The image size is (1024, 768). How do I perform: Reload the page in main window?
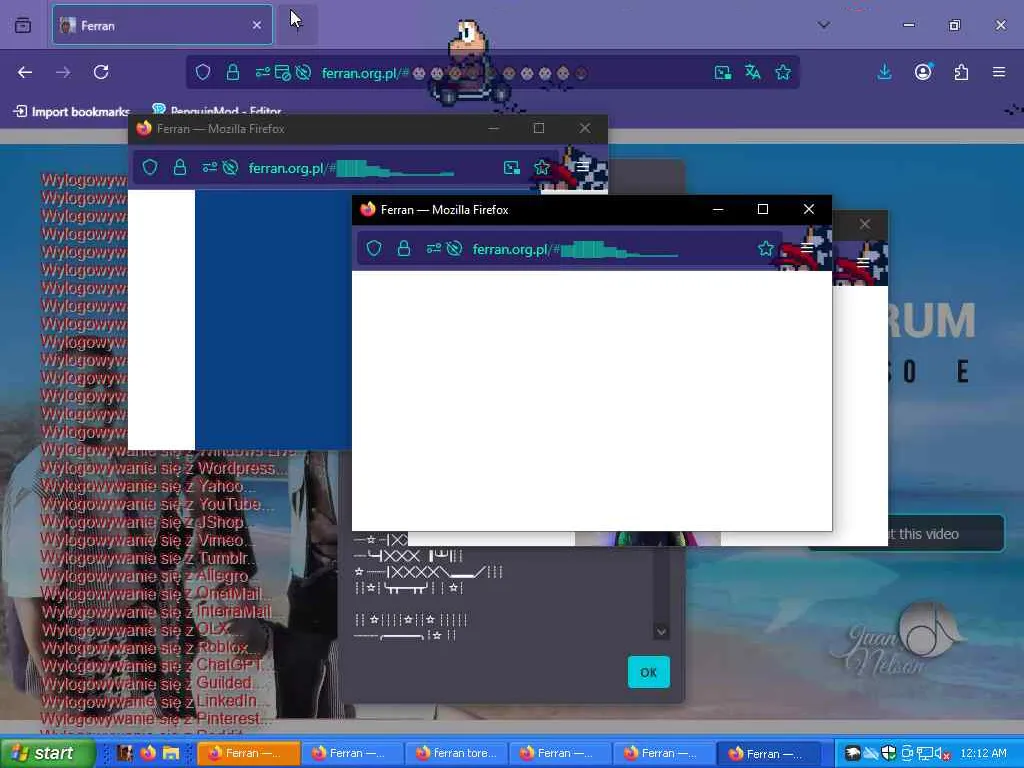(101, 72)
